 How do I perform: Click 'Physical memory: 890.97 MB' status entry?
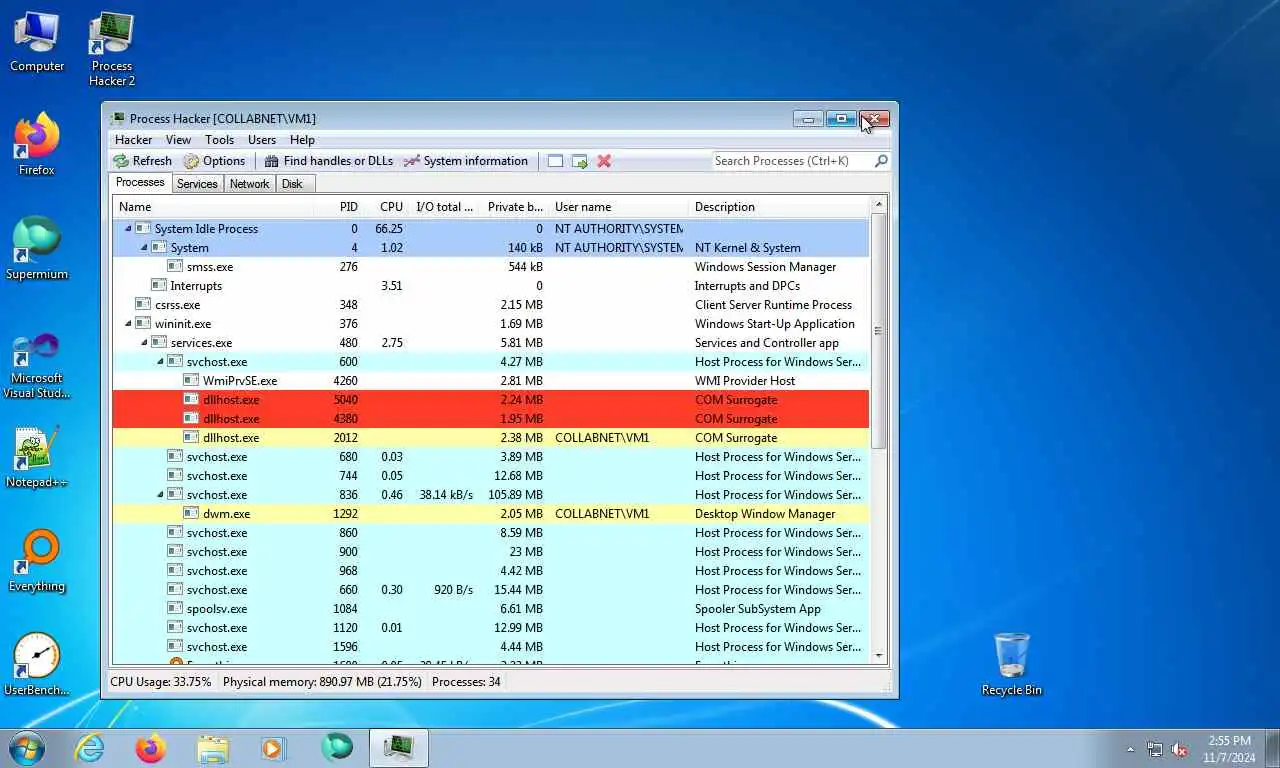[322, 682]
